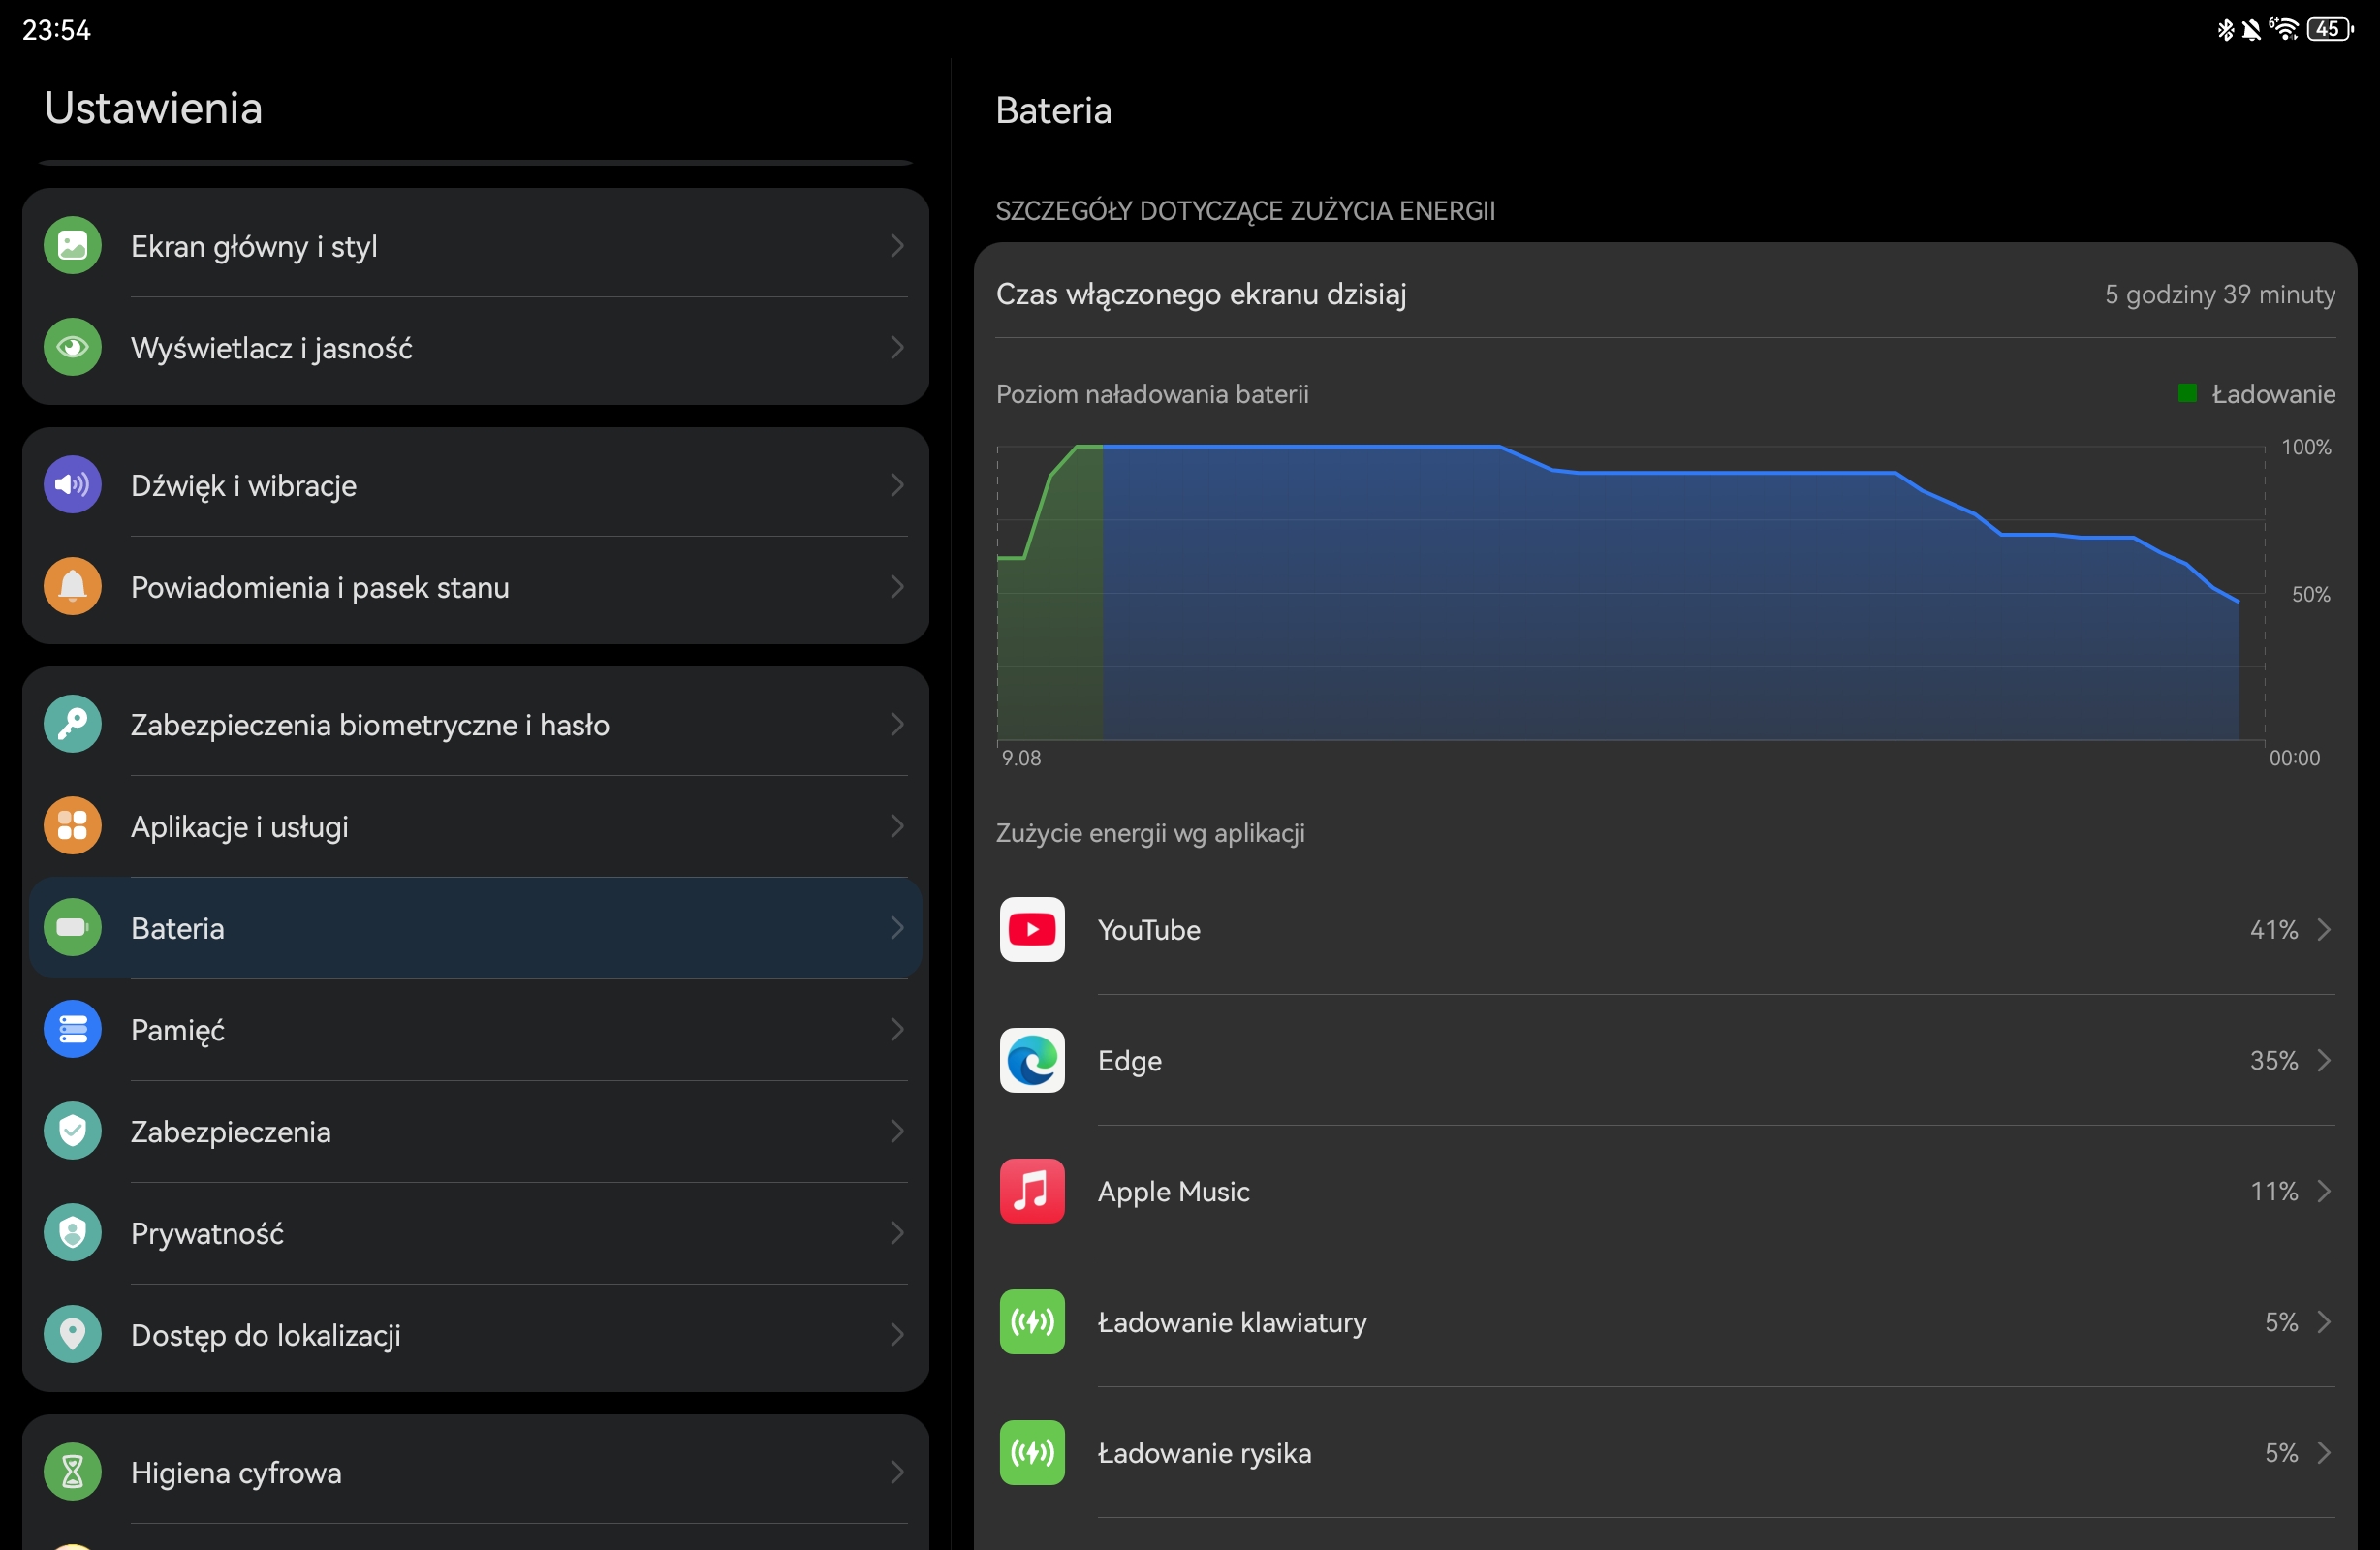The image size is (2380, 1550).
Task: Expand Ładowanie rysika chevron
Action: (2325, 1453)
